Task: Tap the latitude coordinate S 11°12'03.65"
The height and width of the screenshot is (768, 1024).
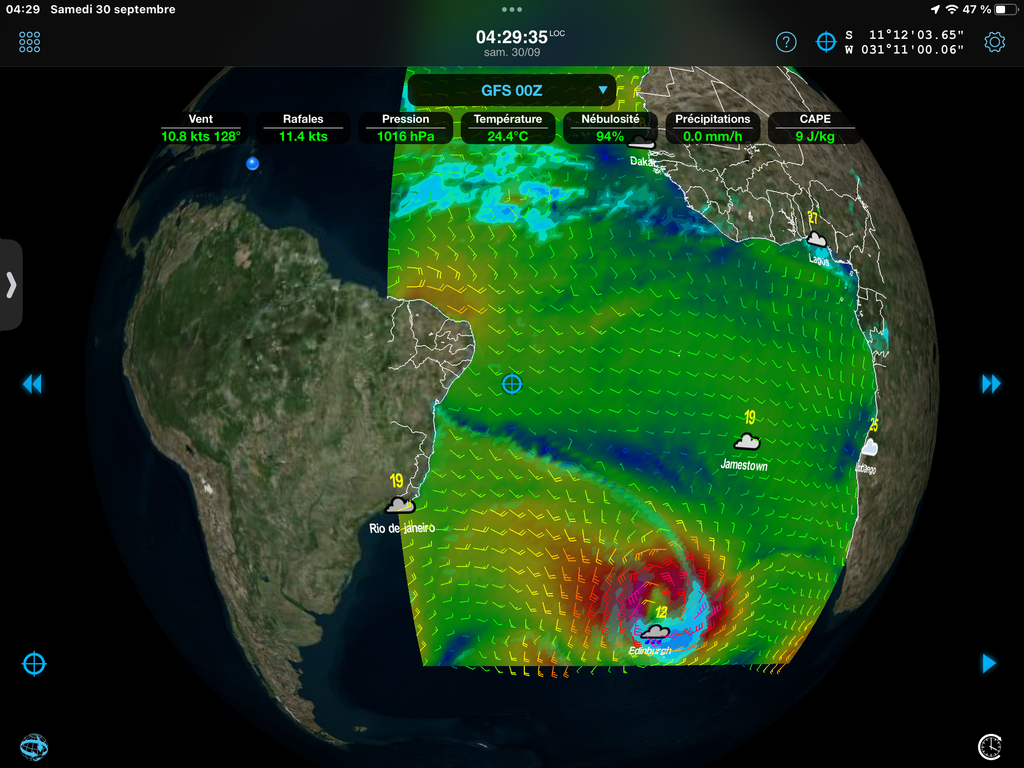Action: tap(905, 35)
